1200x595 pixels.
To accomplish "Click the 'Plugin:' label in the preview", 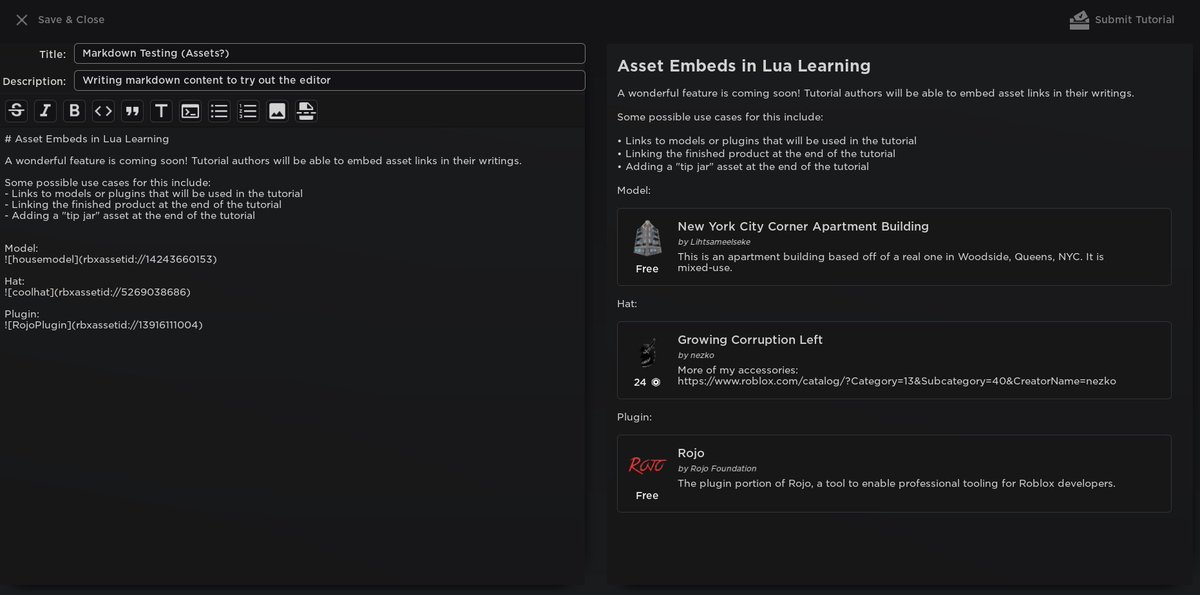I will (634, 416).
